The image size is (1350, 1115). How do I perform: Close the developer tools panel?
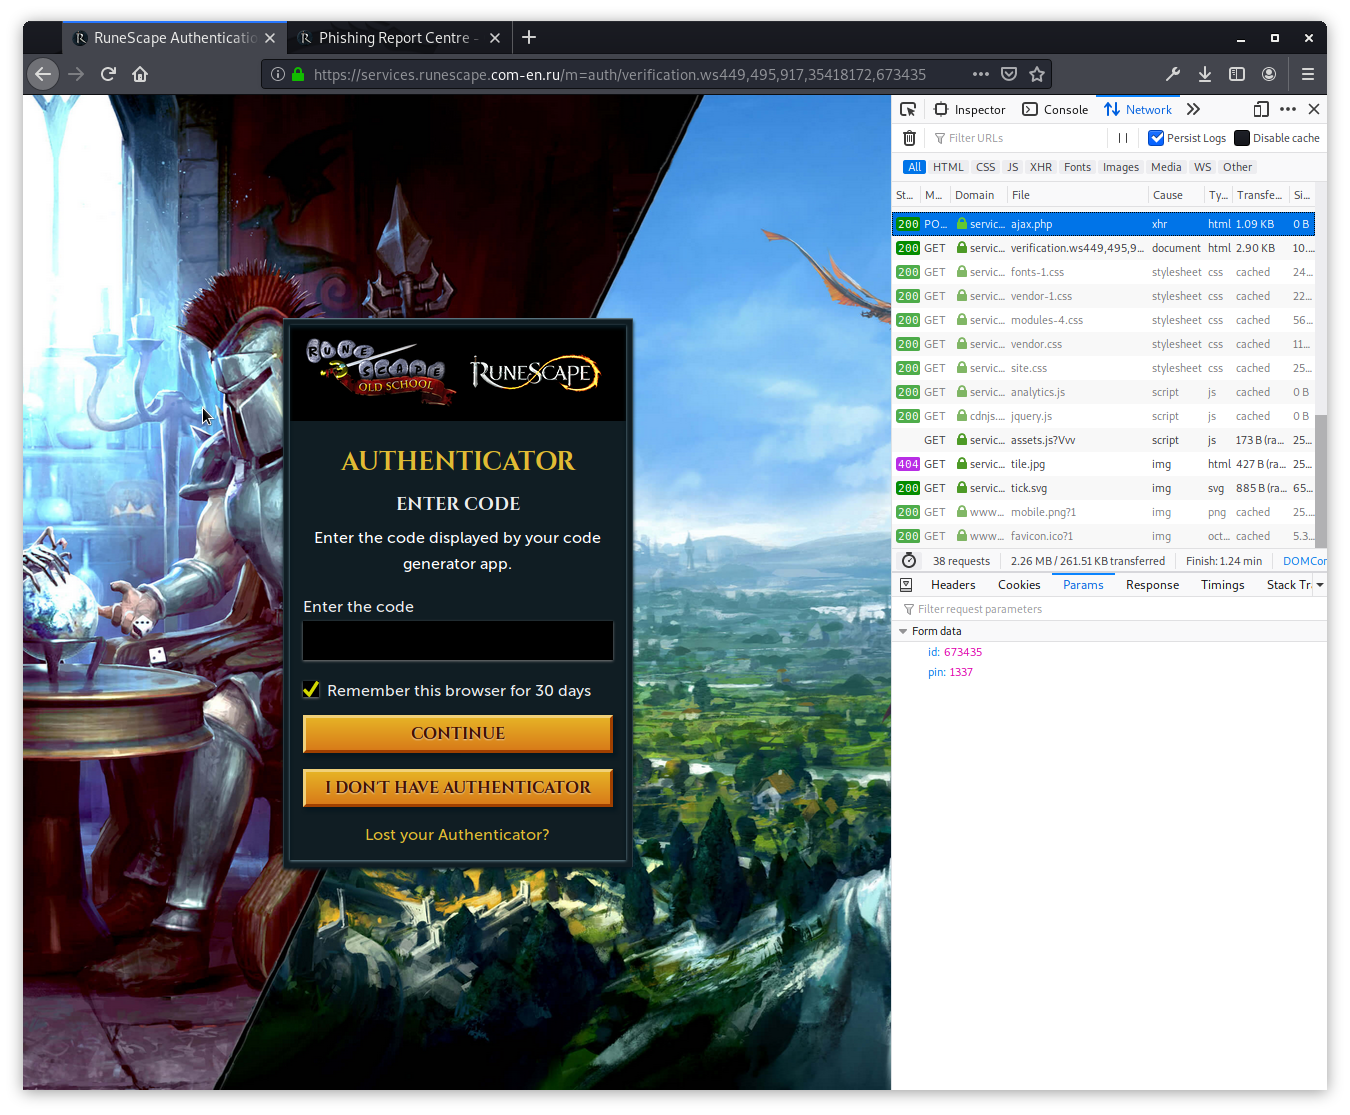(x=1314, y=110)
